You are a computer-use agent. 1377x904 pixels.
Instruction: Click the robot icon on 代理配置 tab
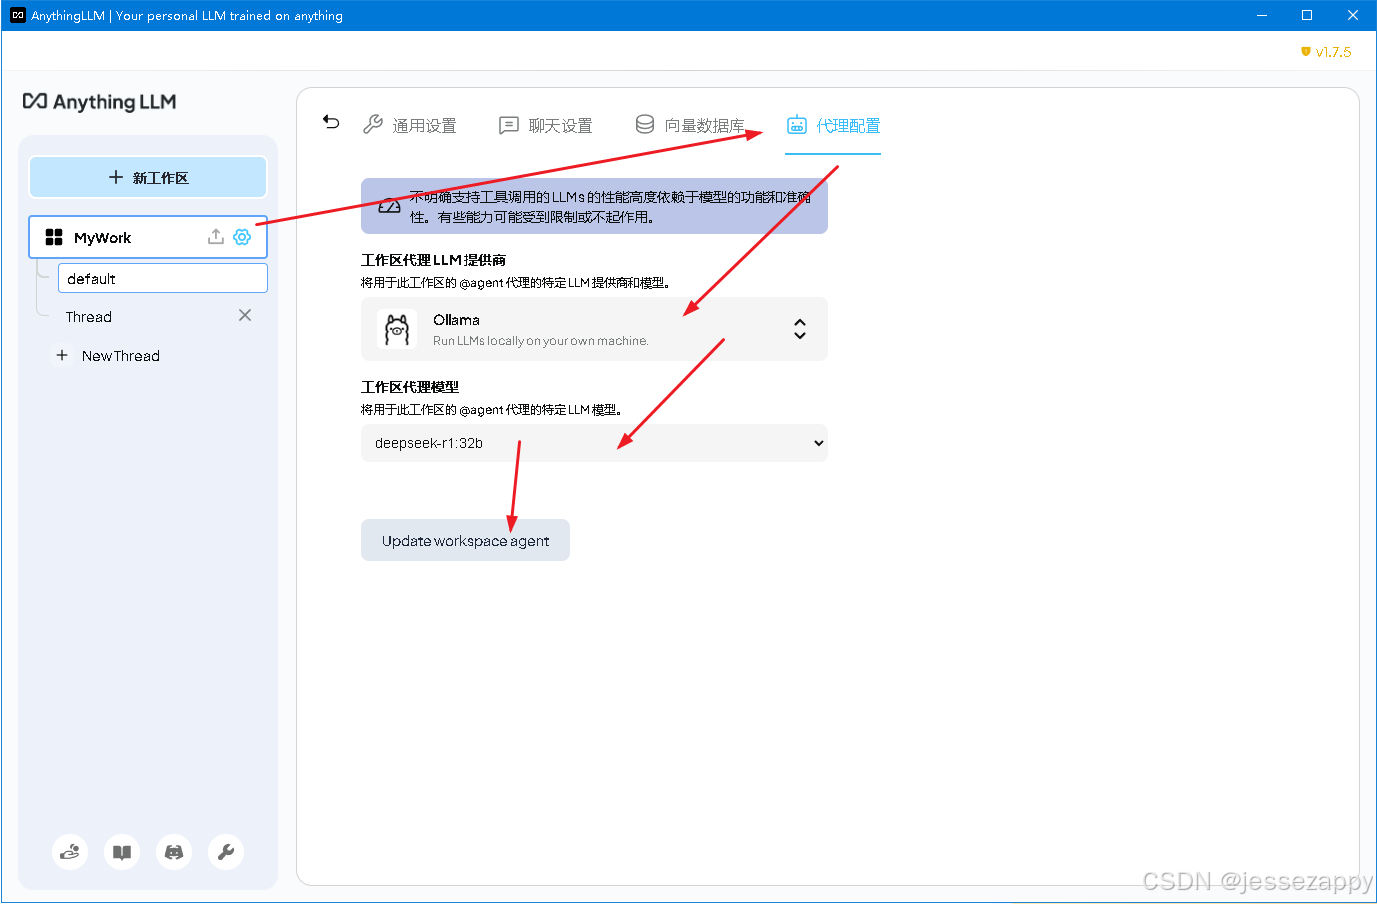797,125
